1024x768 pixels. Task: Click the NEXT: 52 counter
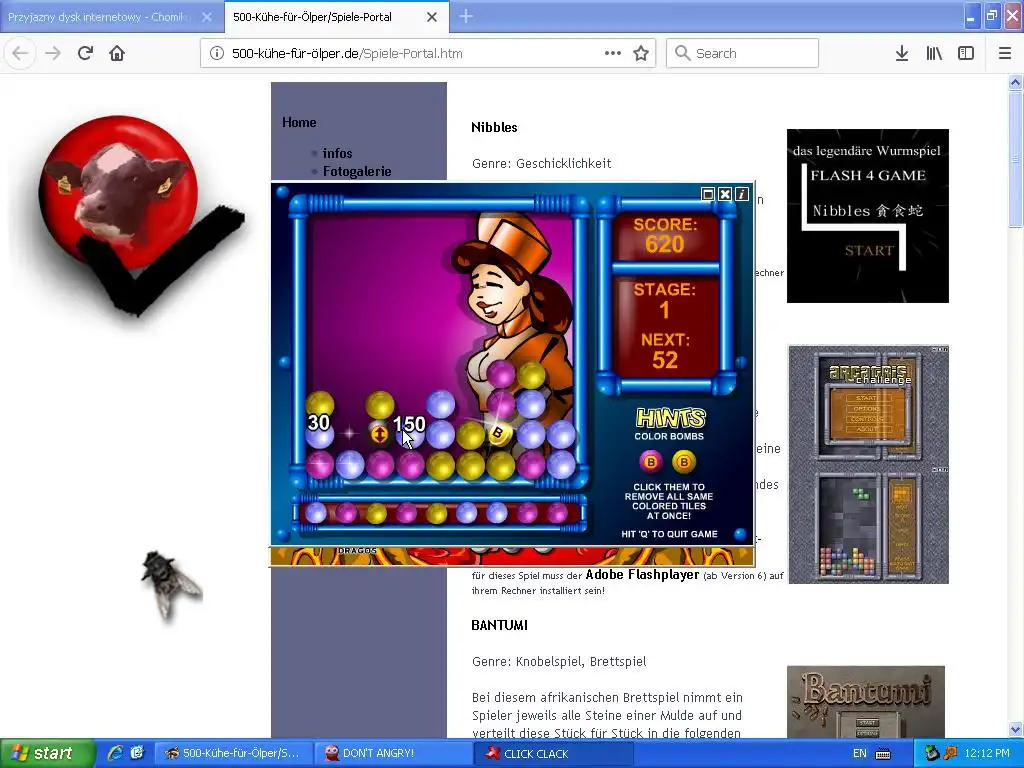[665, 351]
